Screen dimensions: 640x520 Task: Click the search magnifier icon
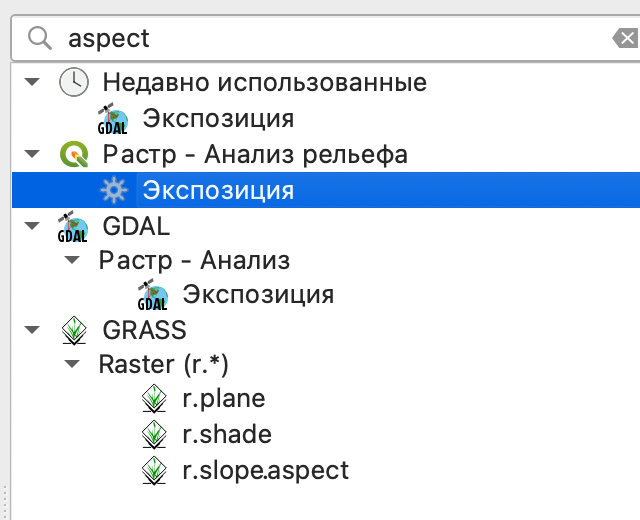point(40,39)
